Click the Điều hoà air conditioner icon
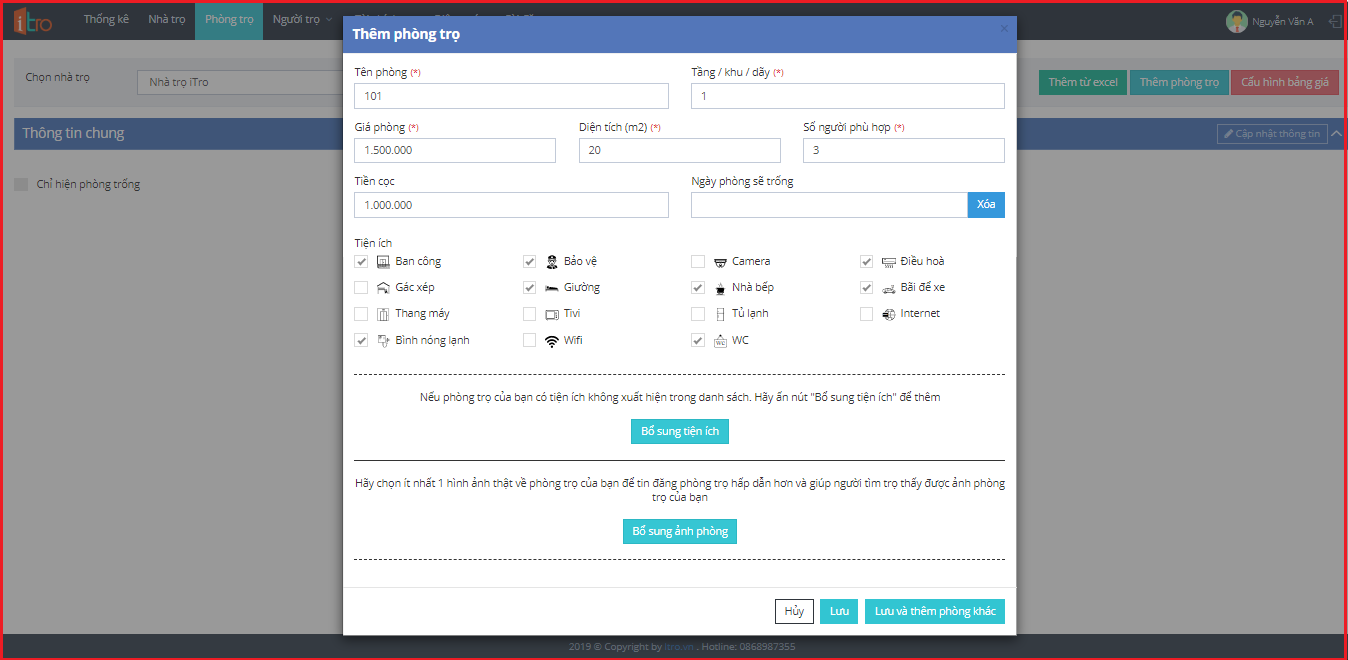The image size is (1348, 660). (x=889, y=262)
